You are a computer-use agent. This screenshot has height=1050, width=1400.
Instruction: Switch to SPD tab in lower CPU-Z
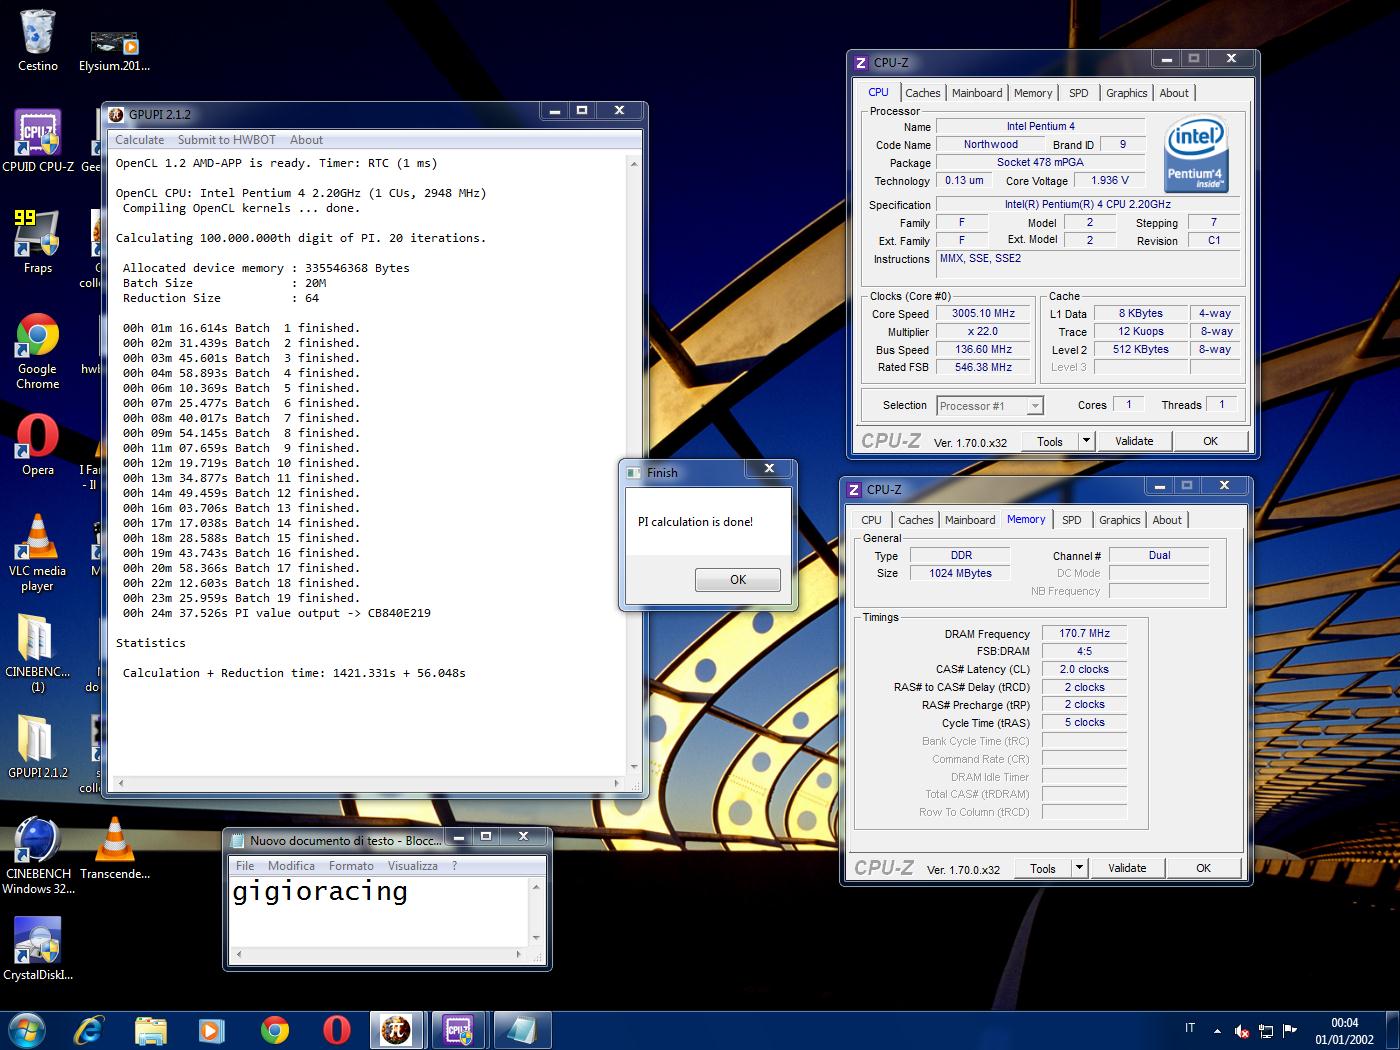point(1071,520)
